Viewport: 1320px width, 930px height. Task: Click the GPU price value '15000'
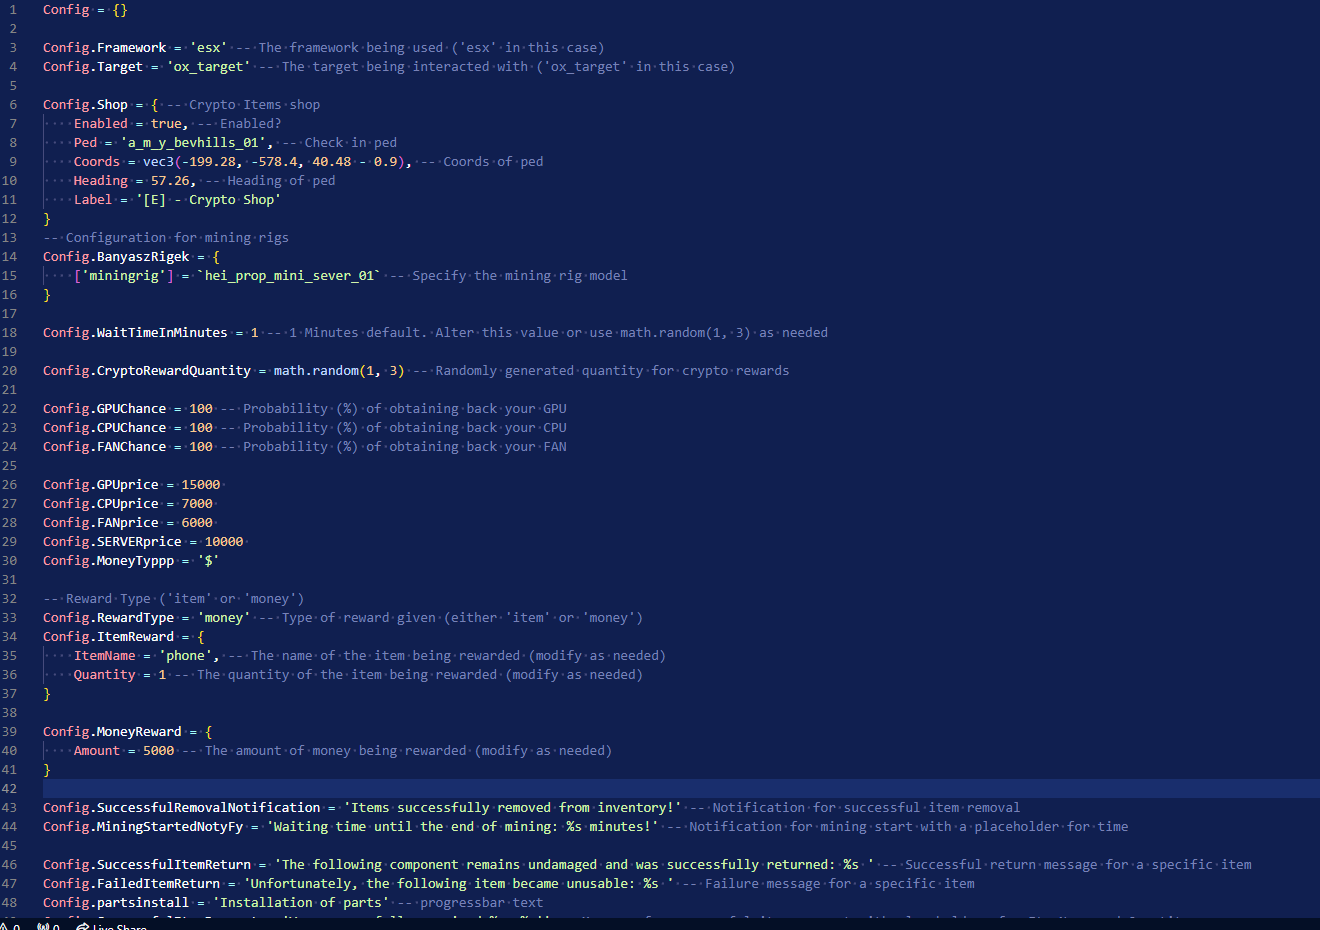click(201, 485)
